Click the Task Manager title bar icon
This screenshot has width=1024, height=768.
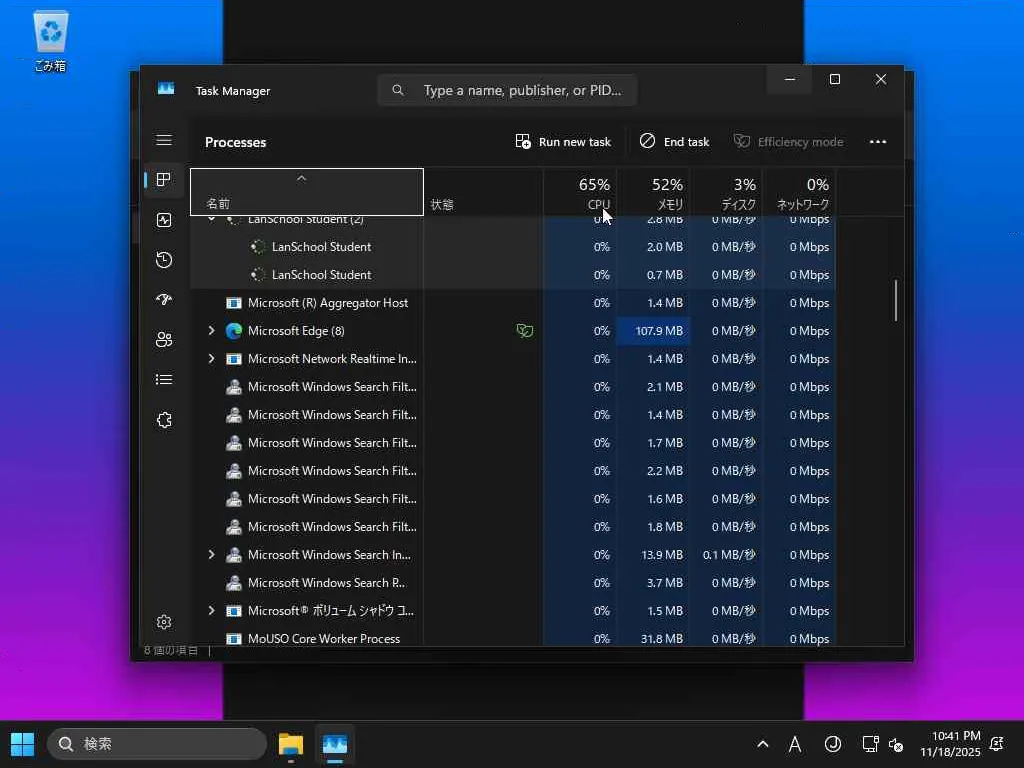pos(166,88)
